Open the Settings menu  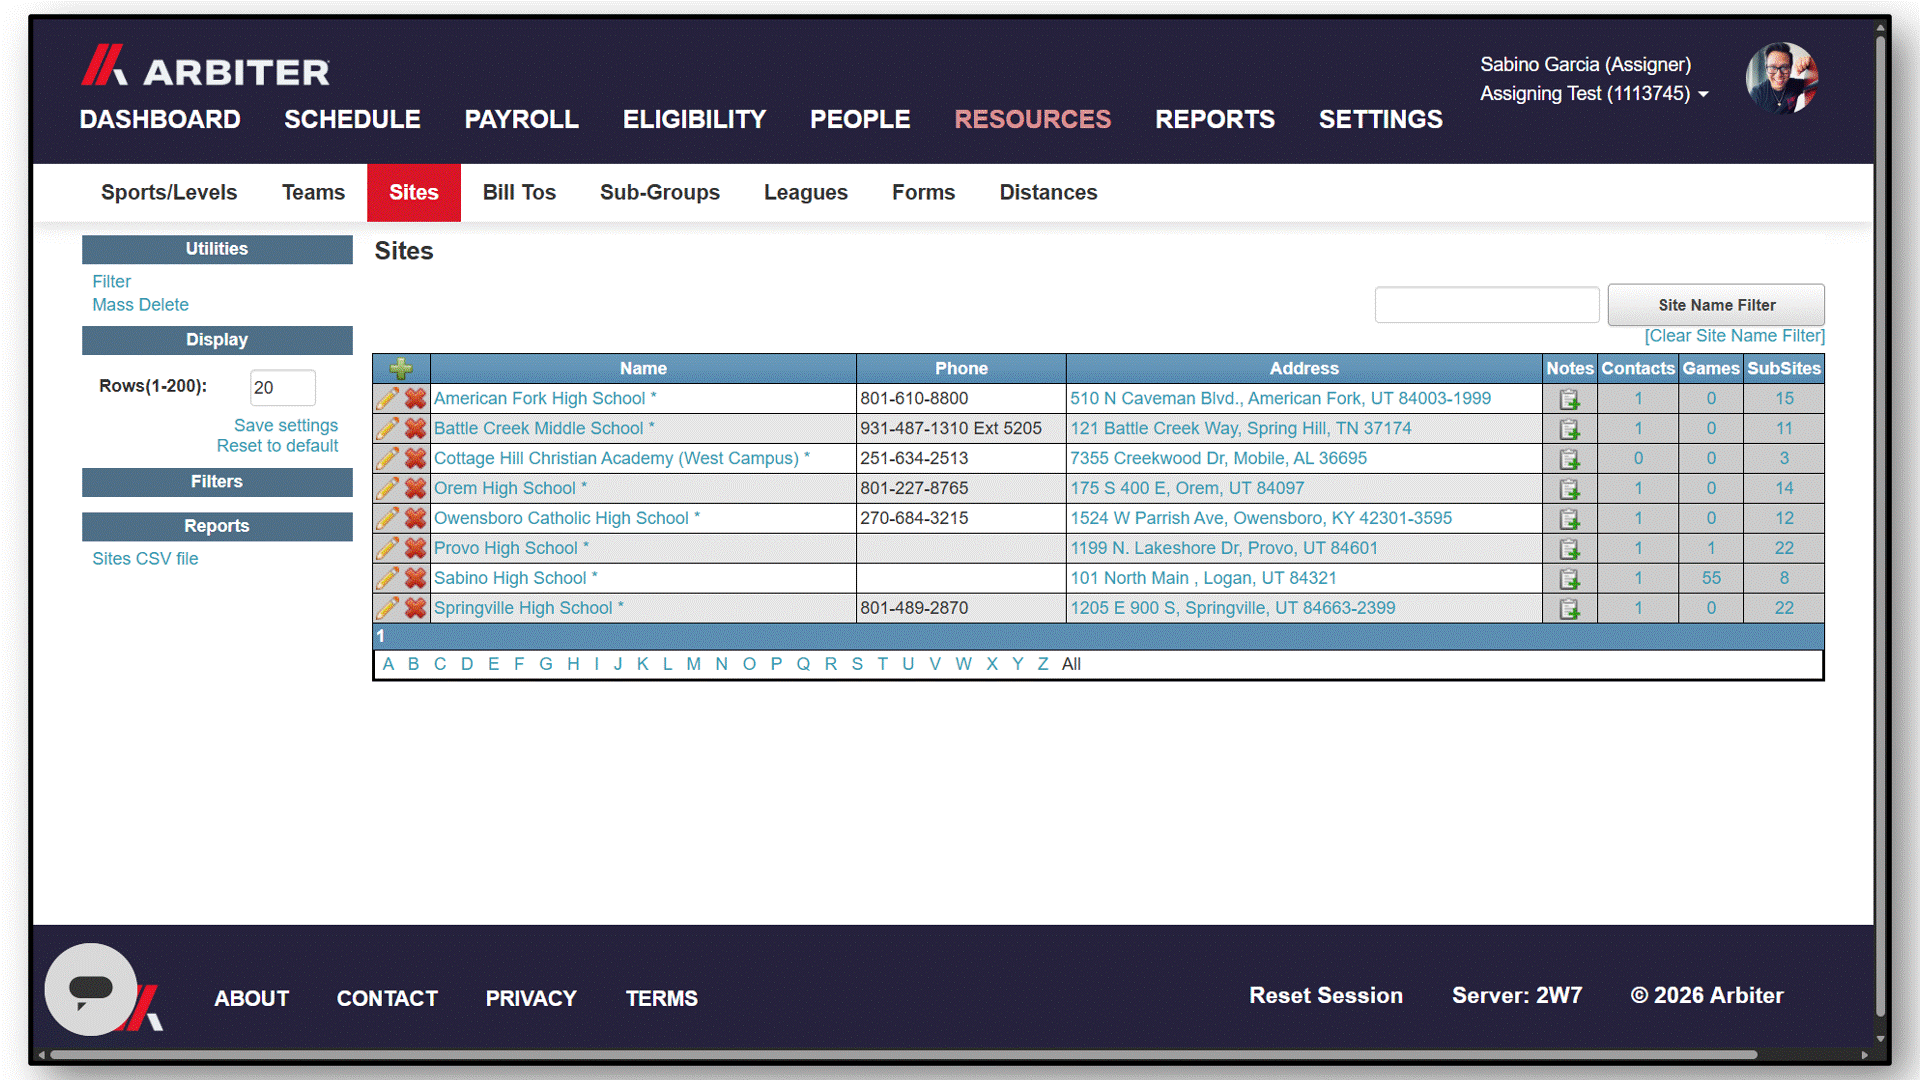(1380, 119)
